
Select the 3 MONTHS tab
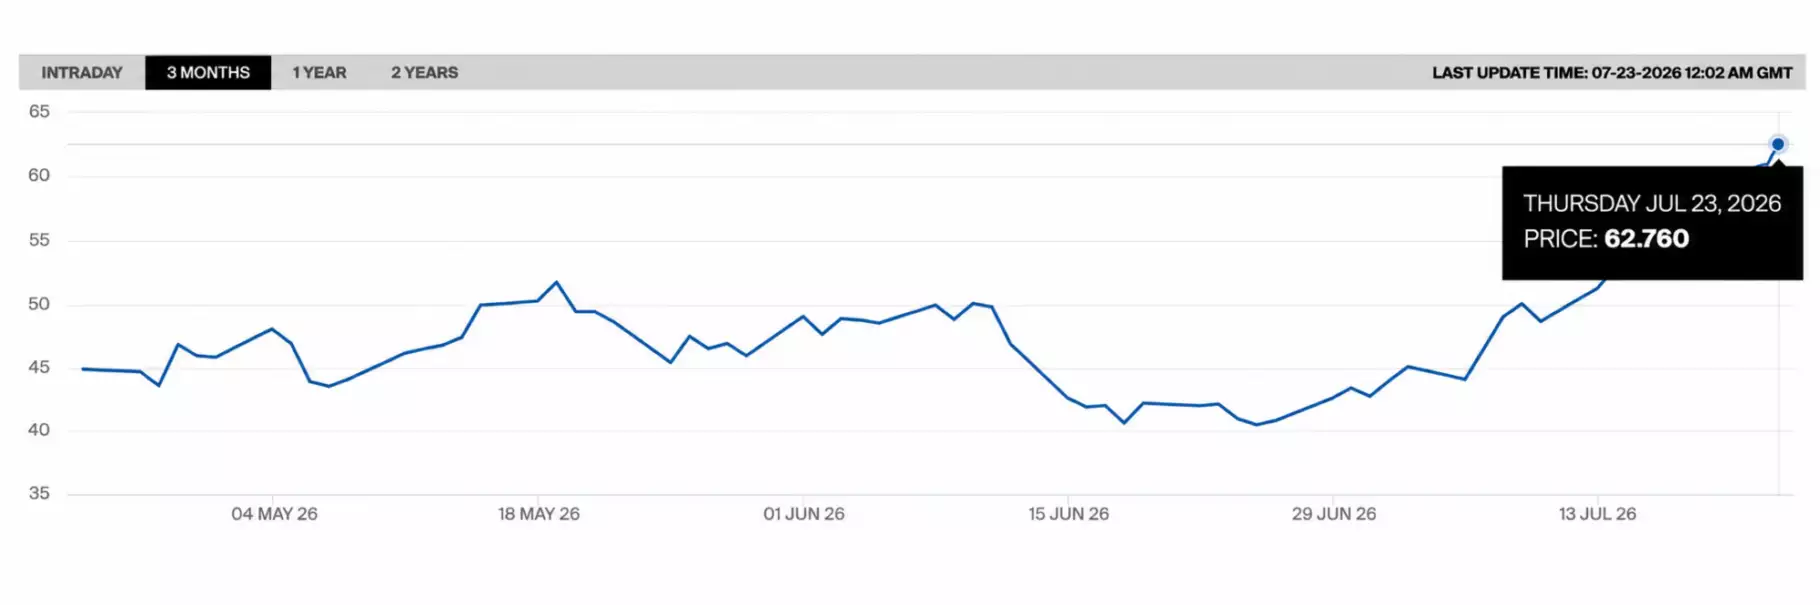click(208, 73)
